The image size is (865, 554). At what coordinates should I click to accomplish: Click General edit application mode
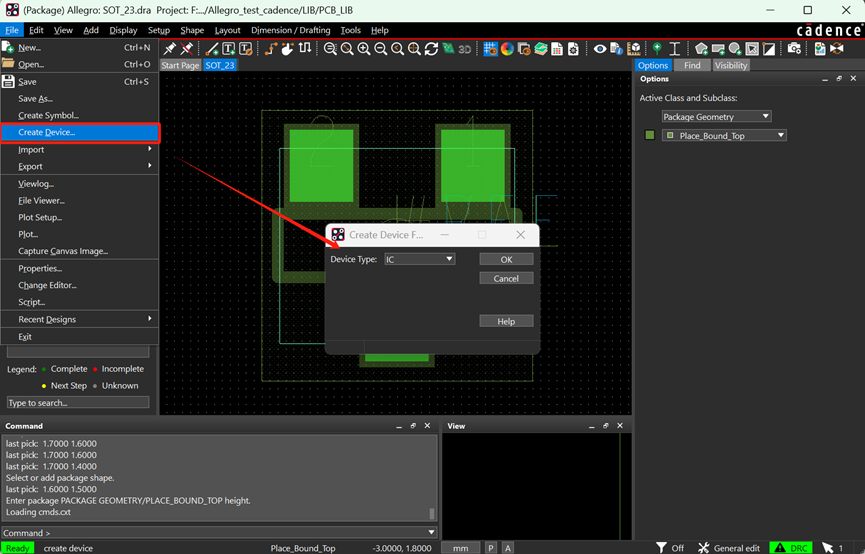pos(729,548)
